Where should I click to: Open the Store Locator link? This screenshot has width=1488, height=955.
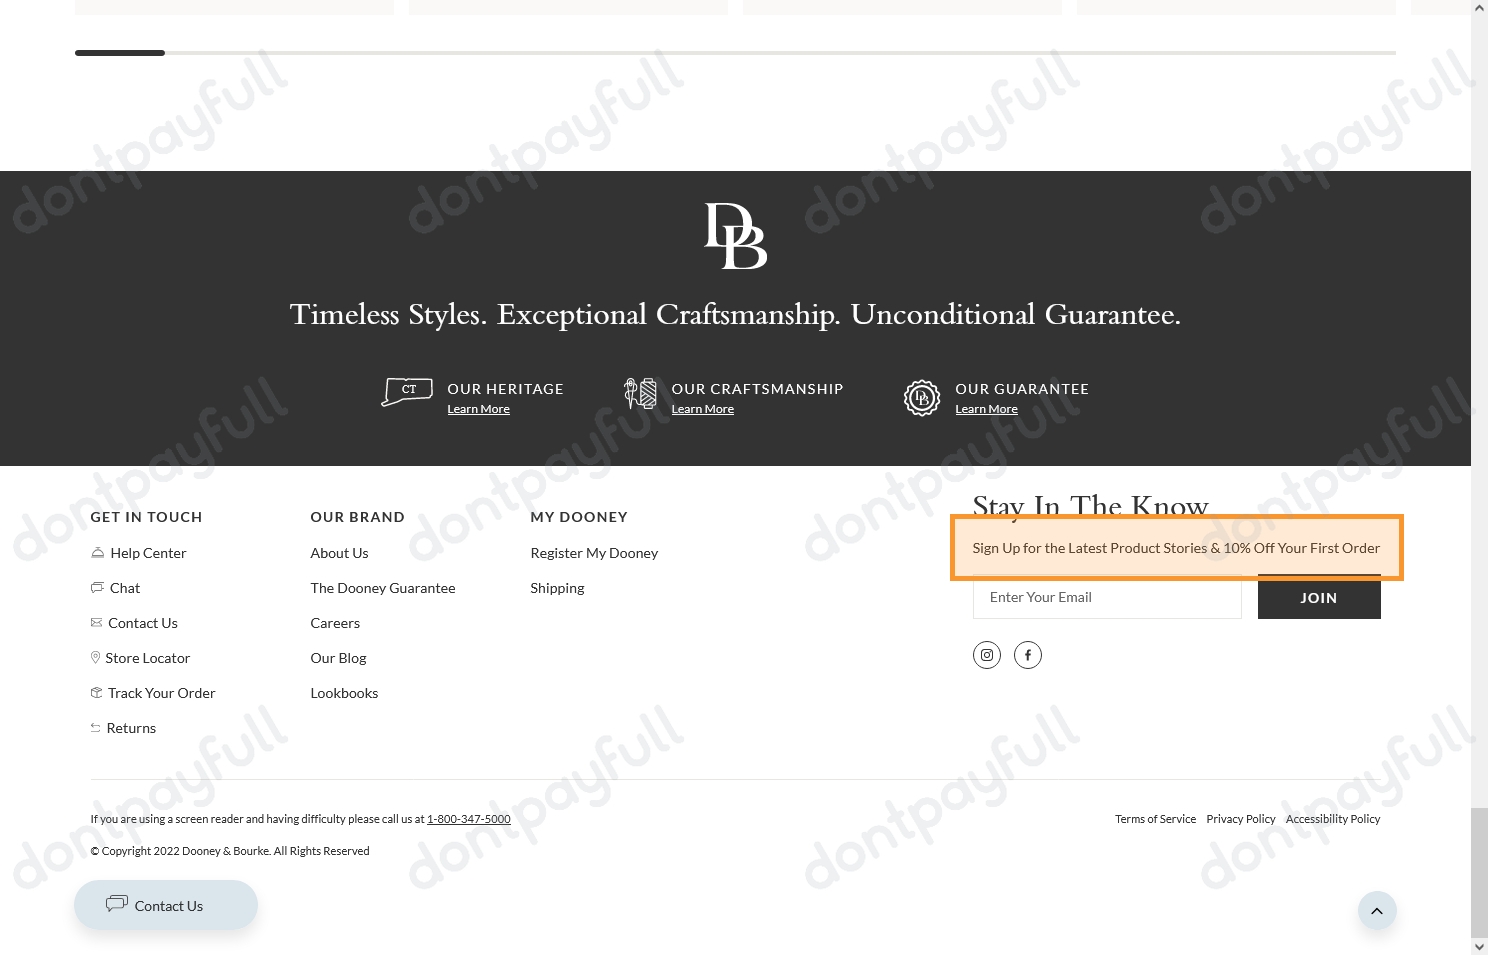point(147,658)
